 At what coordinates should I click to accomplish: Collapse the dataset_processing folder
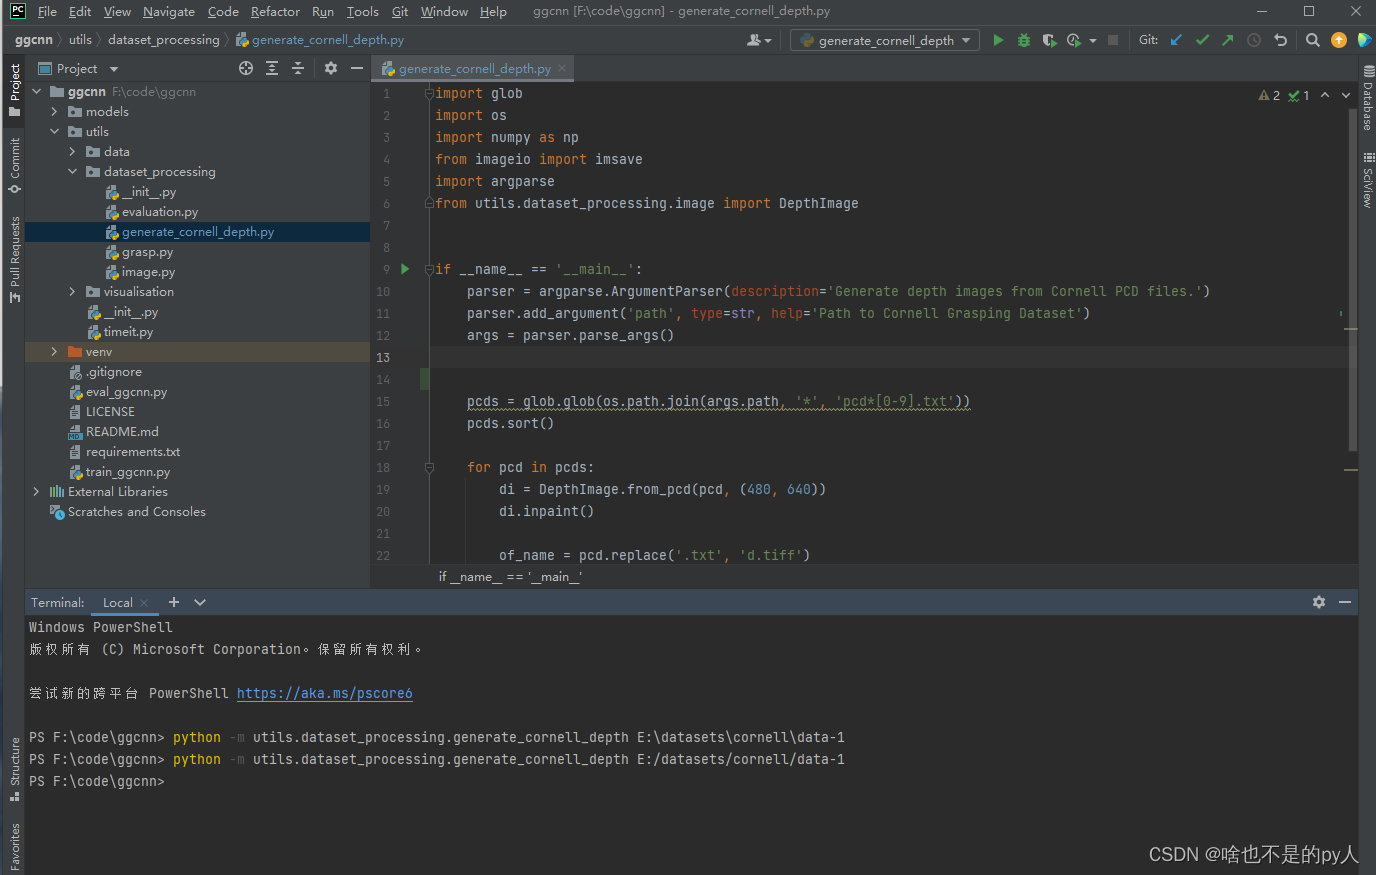pos(72,171)
